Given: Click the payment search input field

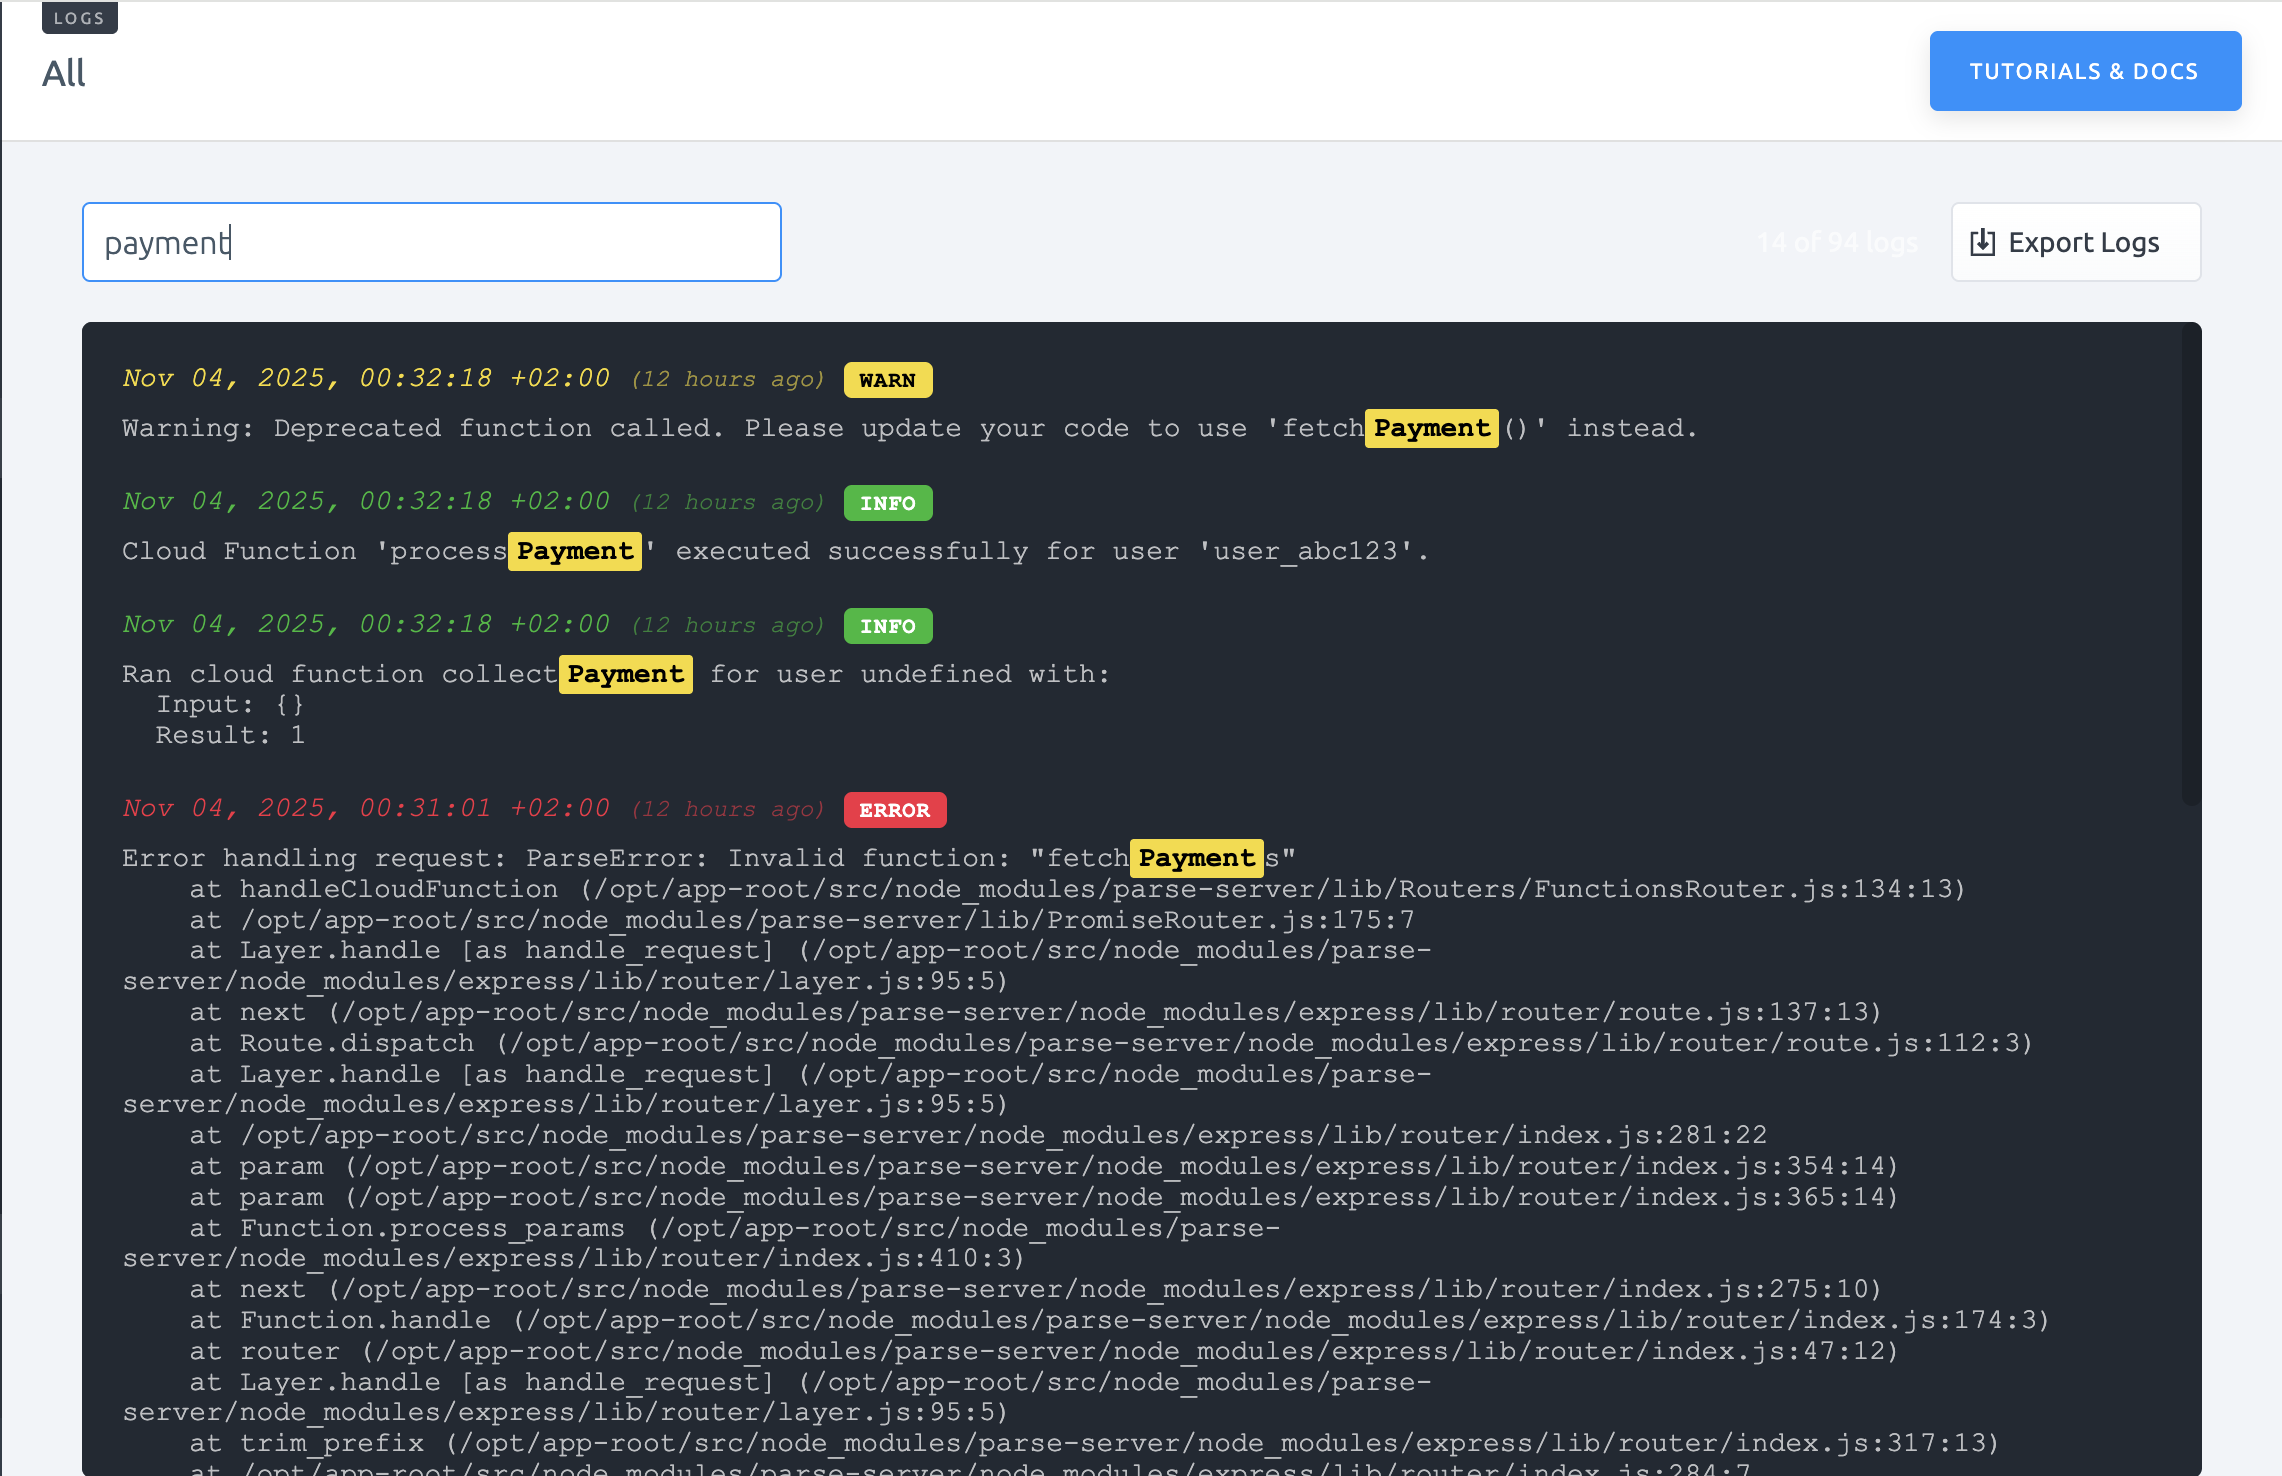Looking at the screenshot, I should coord(430,241).
